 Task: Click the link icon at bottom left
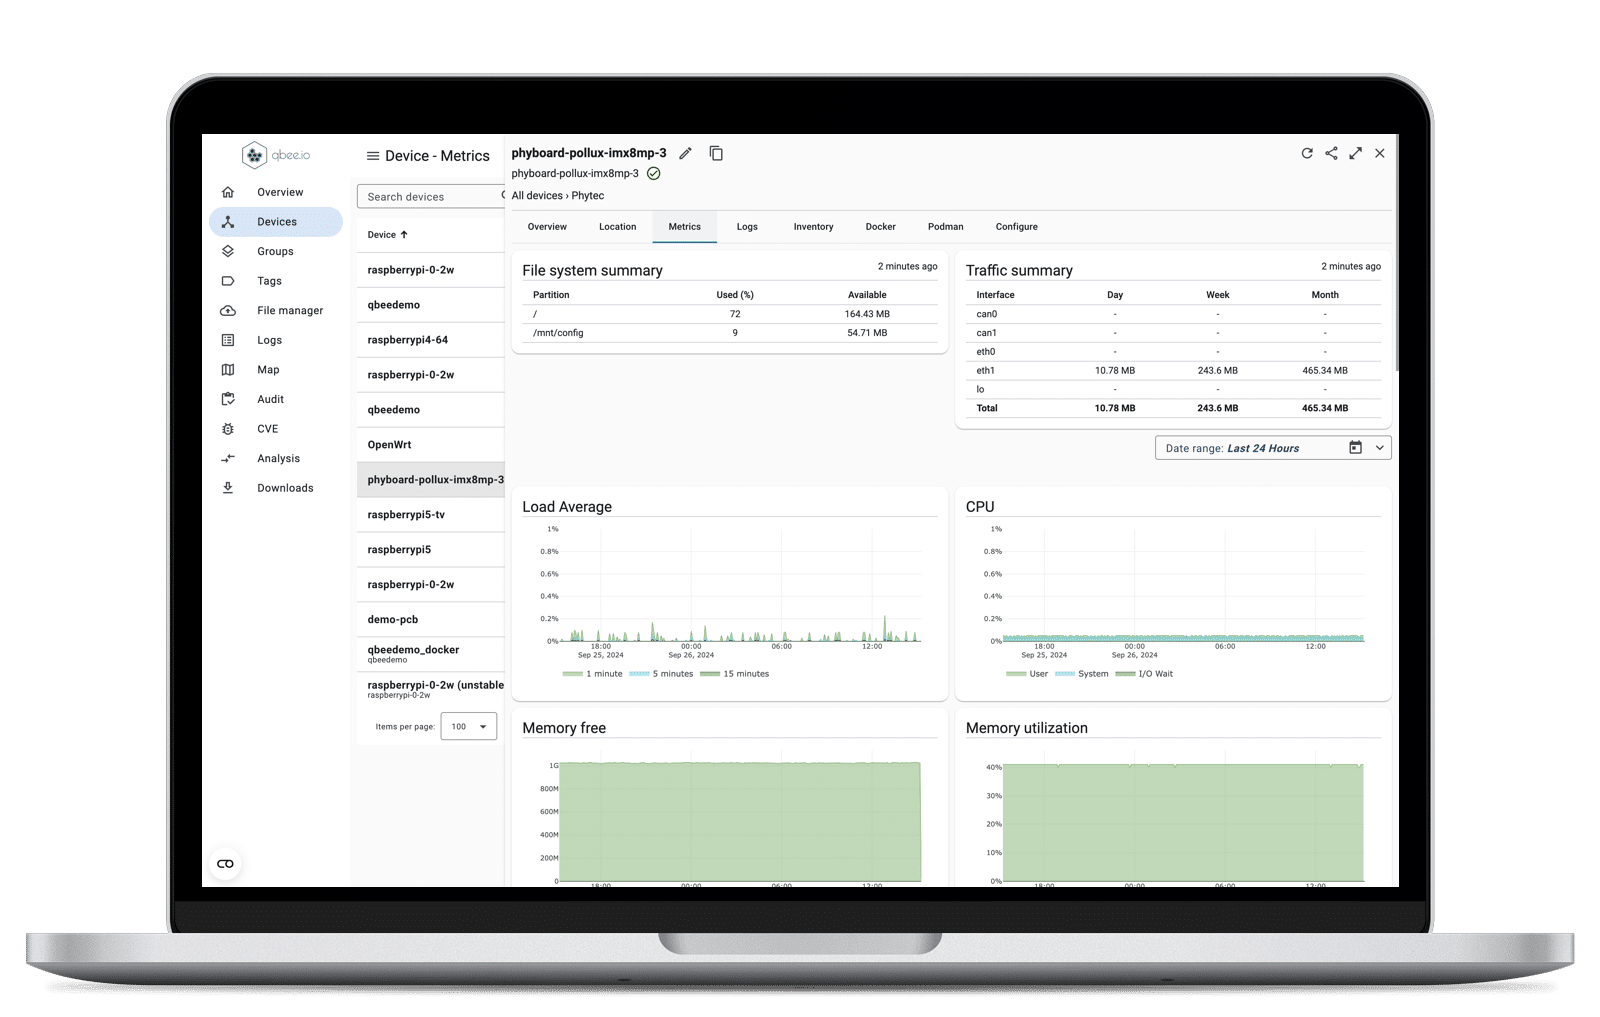coord(226,864)
